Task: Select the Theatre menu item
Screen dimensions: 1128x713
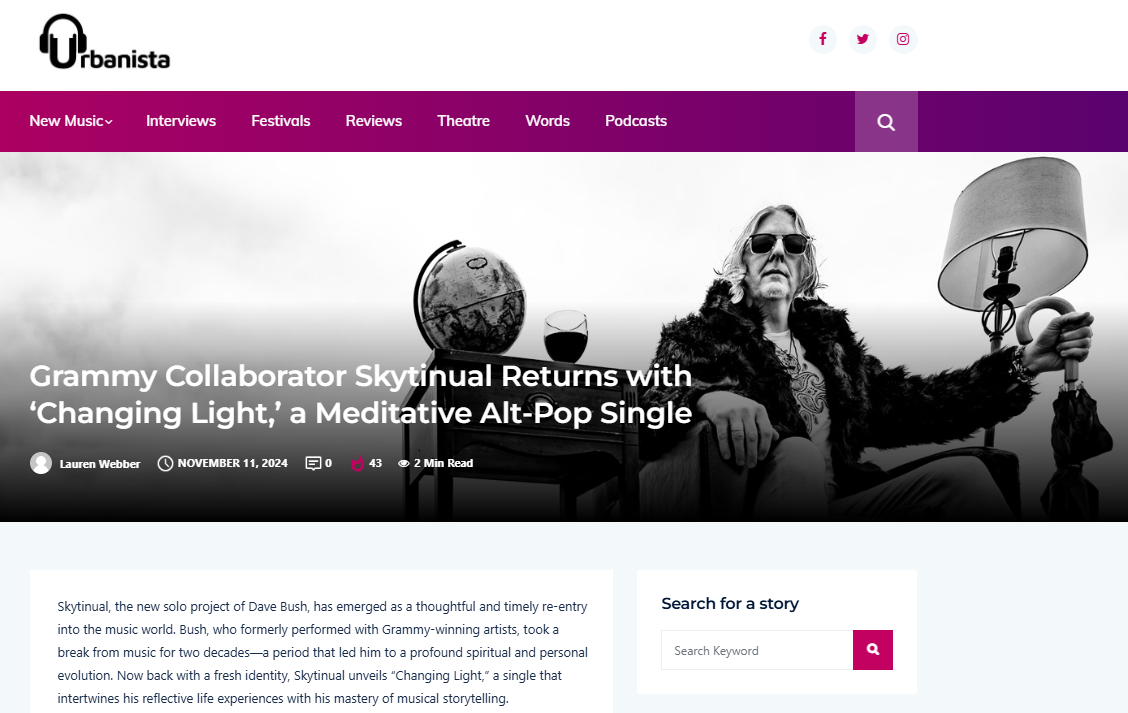Action: pos(463,121)
